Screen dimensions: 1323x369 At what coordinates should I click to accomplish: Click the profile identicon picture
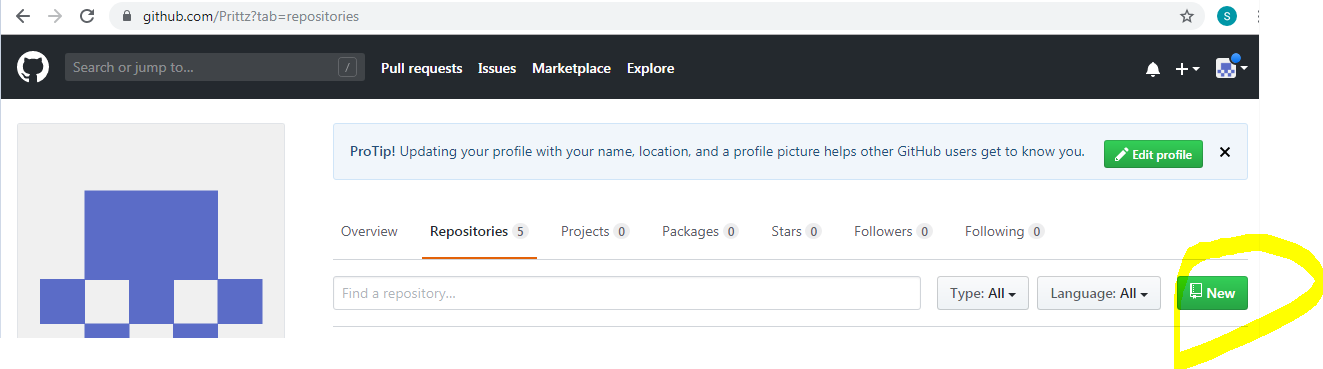pos(151,231)
